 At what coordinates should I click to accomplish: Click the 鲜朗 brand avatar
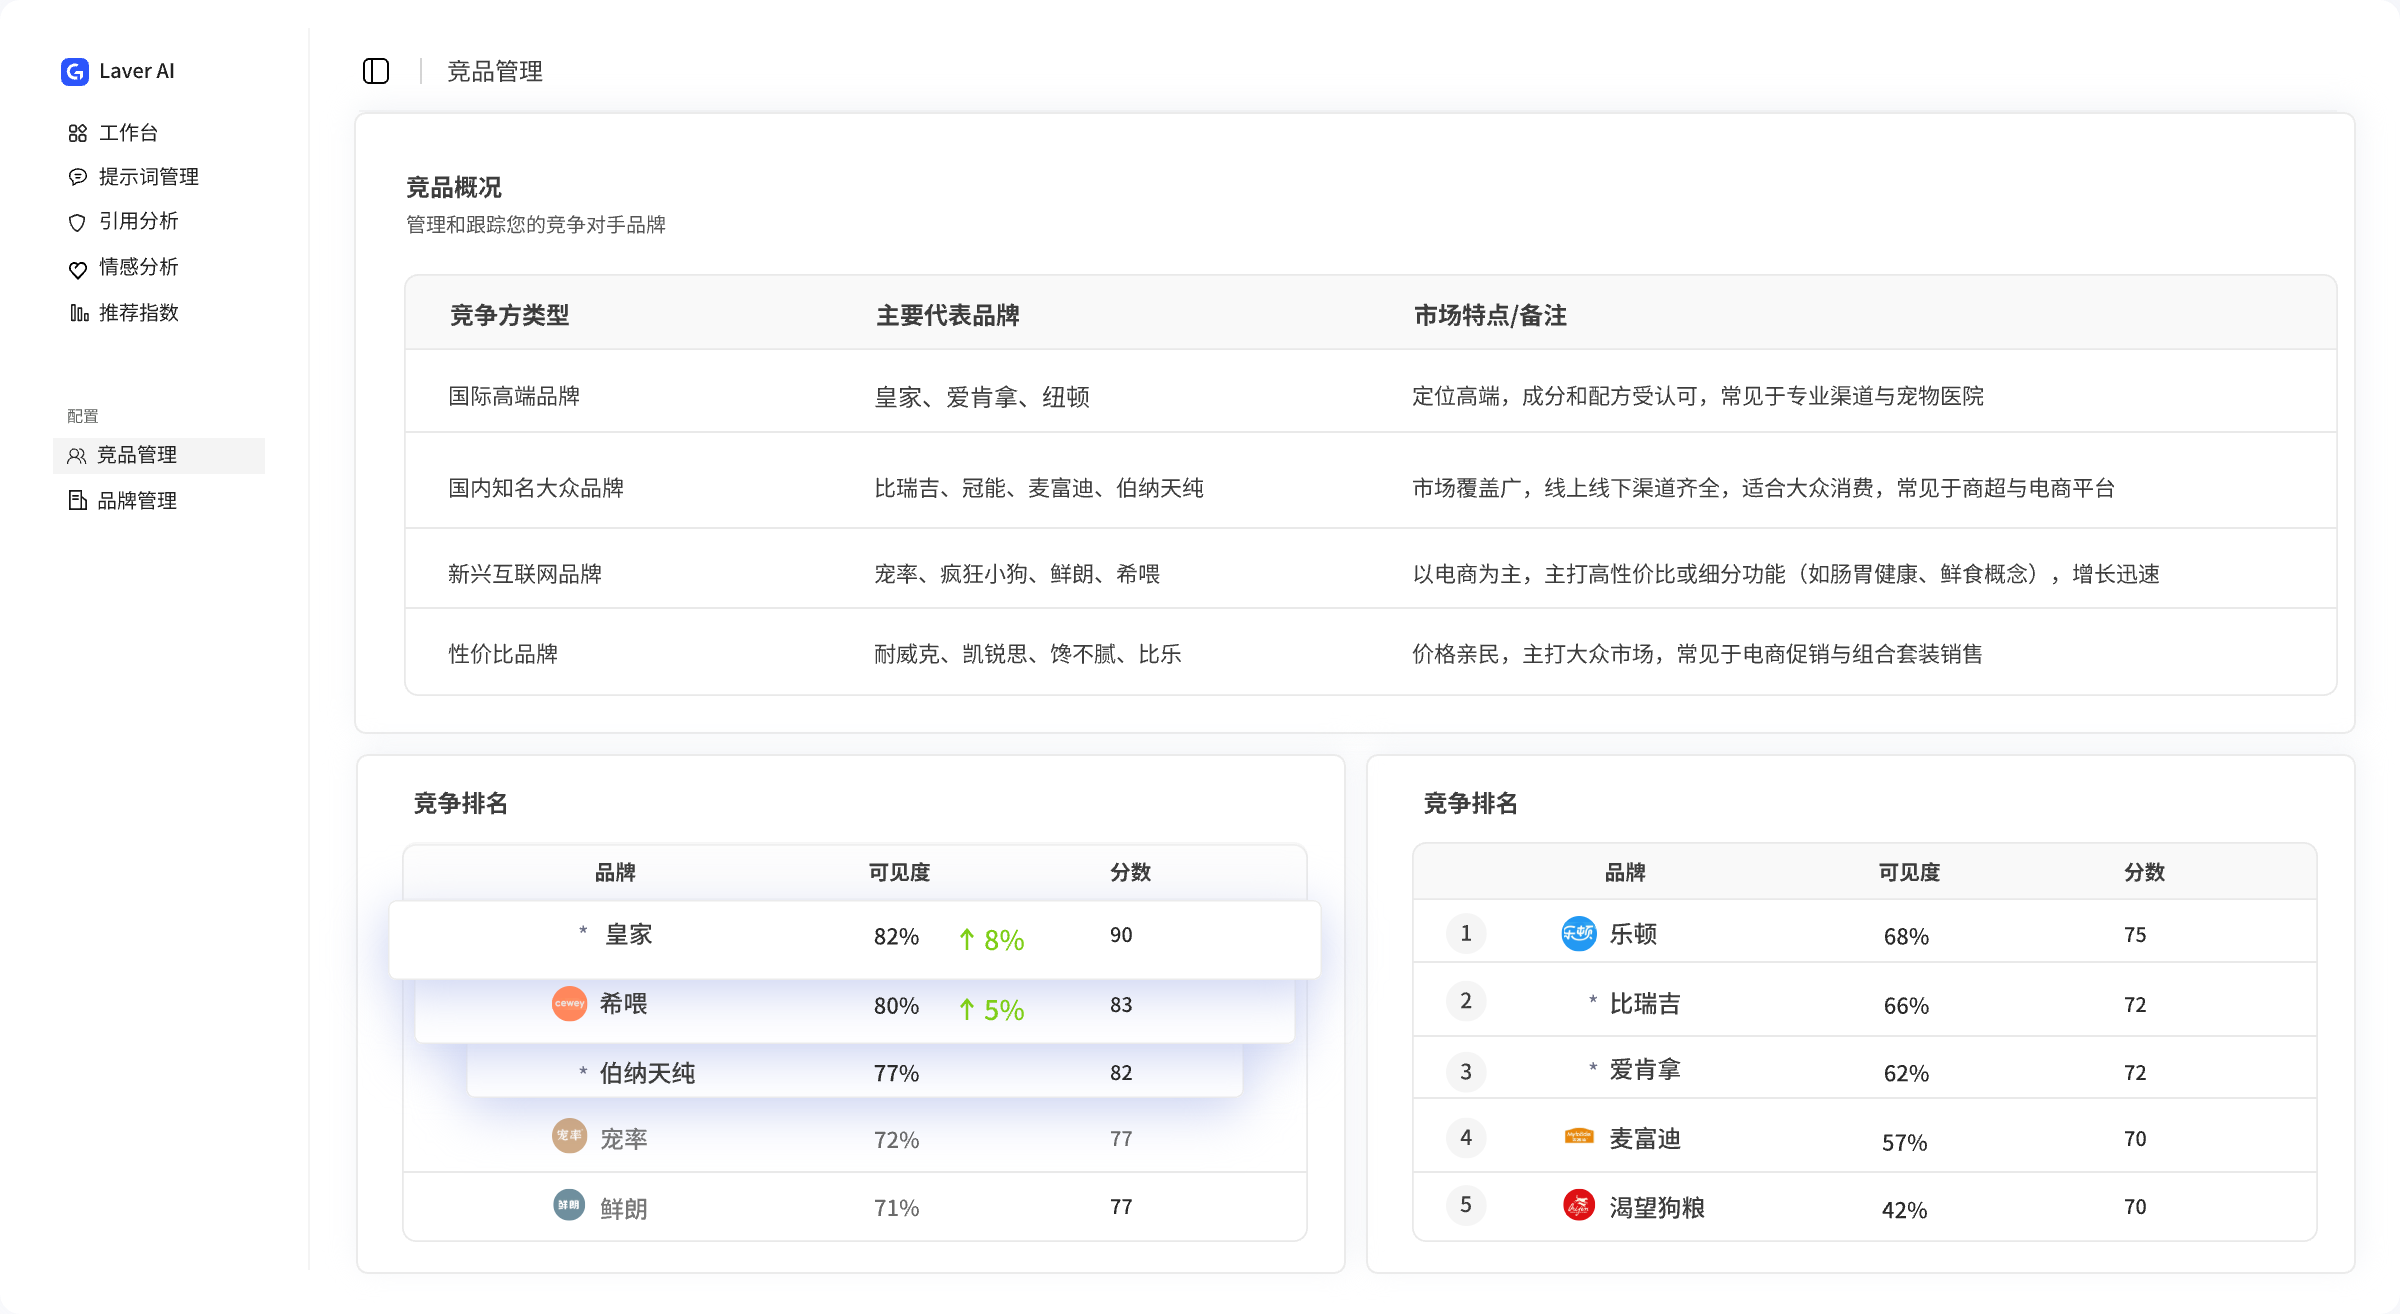point(569,1205)
